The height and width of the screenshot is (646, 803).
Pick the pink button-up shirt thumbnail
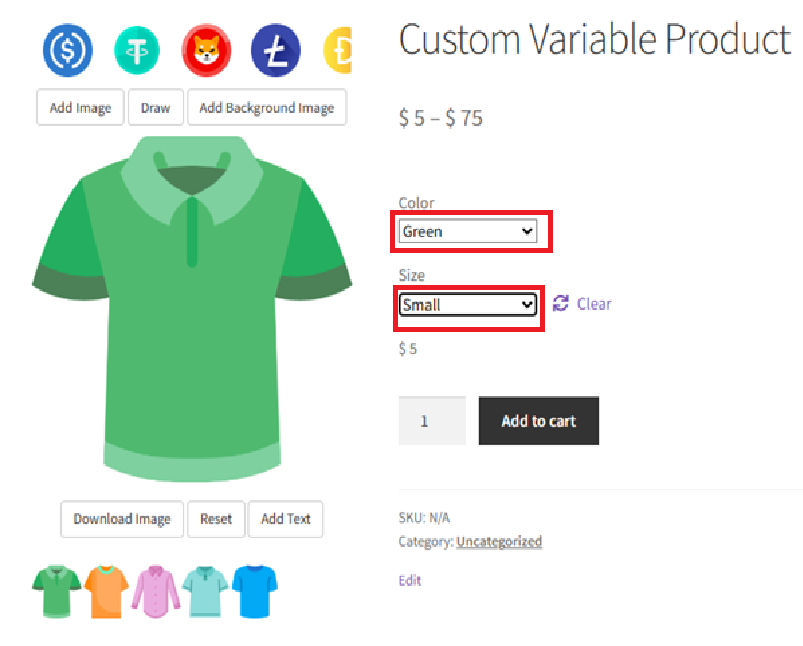tap(156, 591)
